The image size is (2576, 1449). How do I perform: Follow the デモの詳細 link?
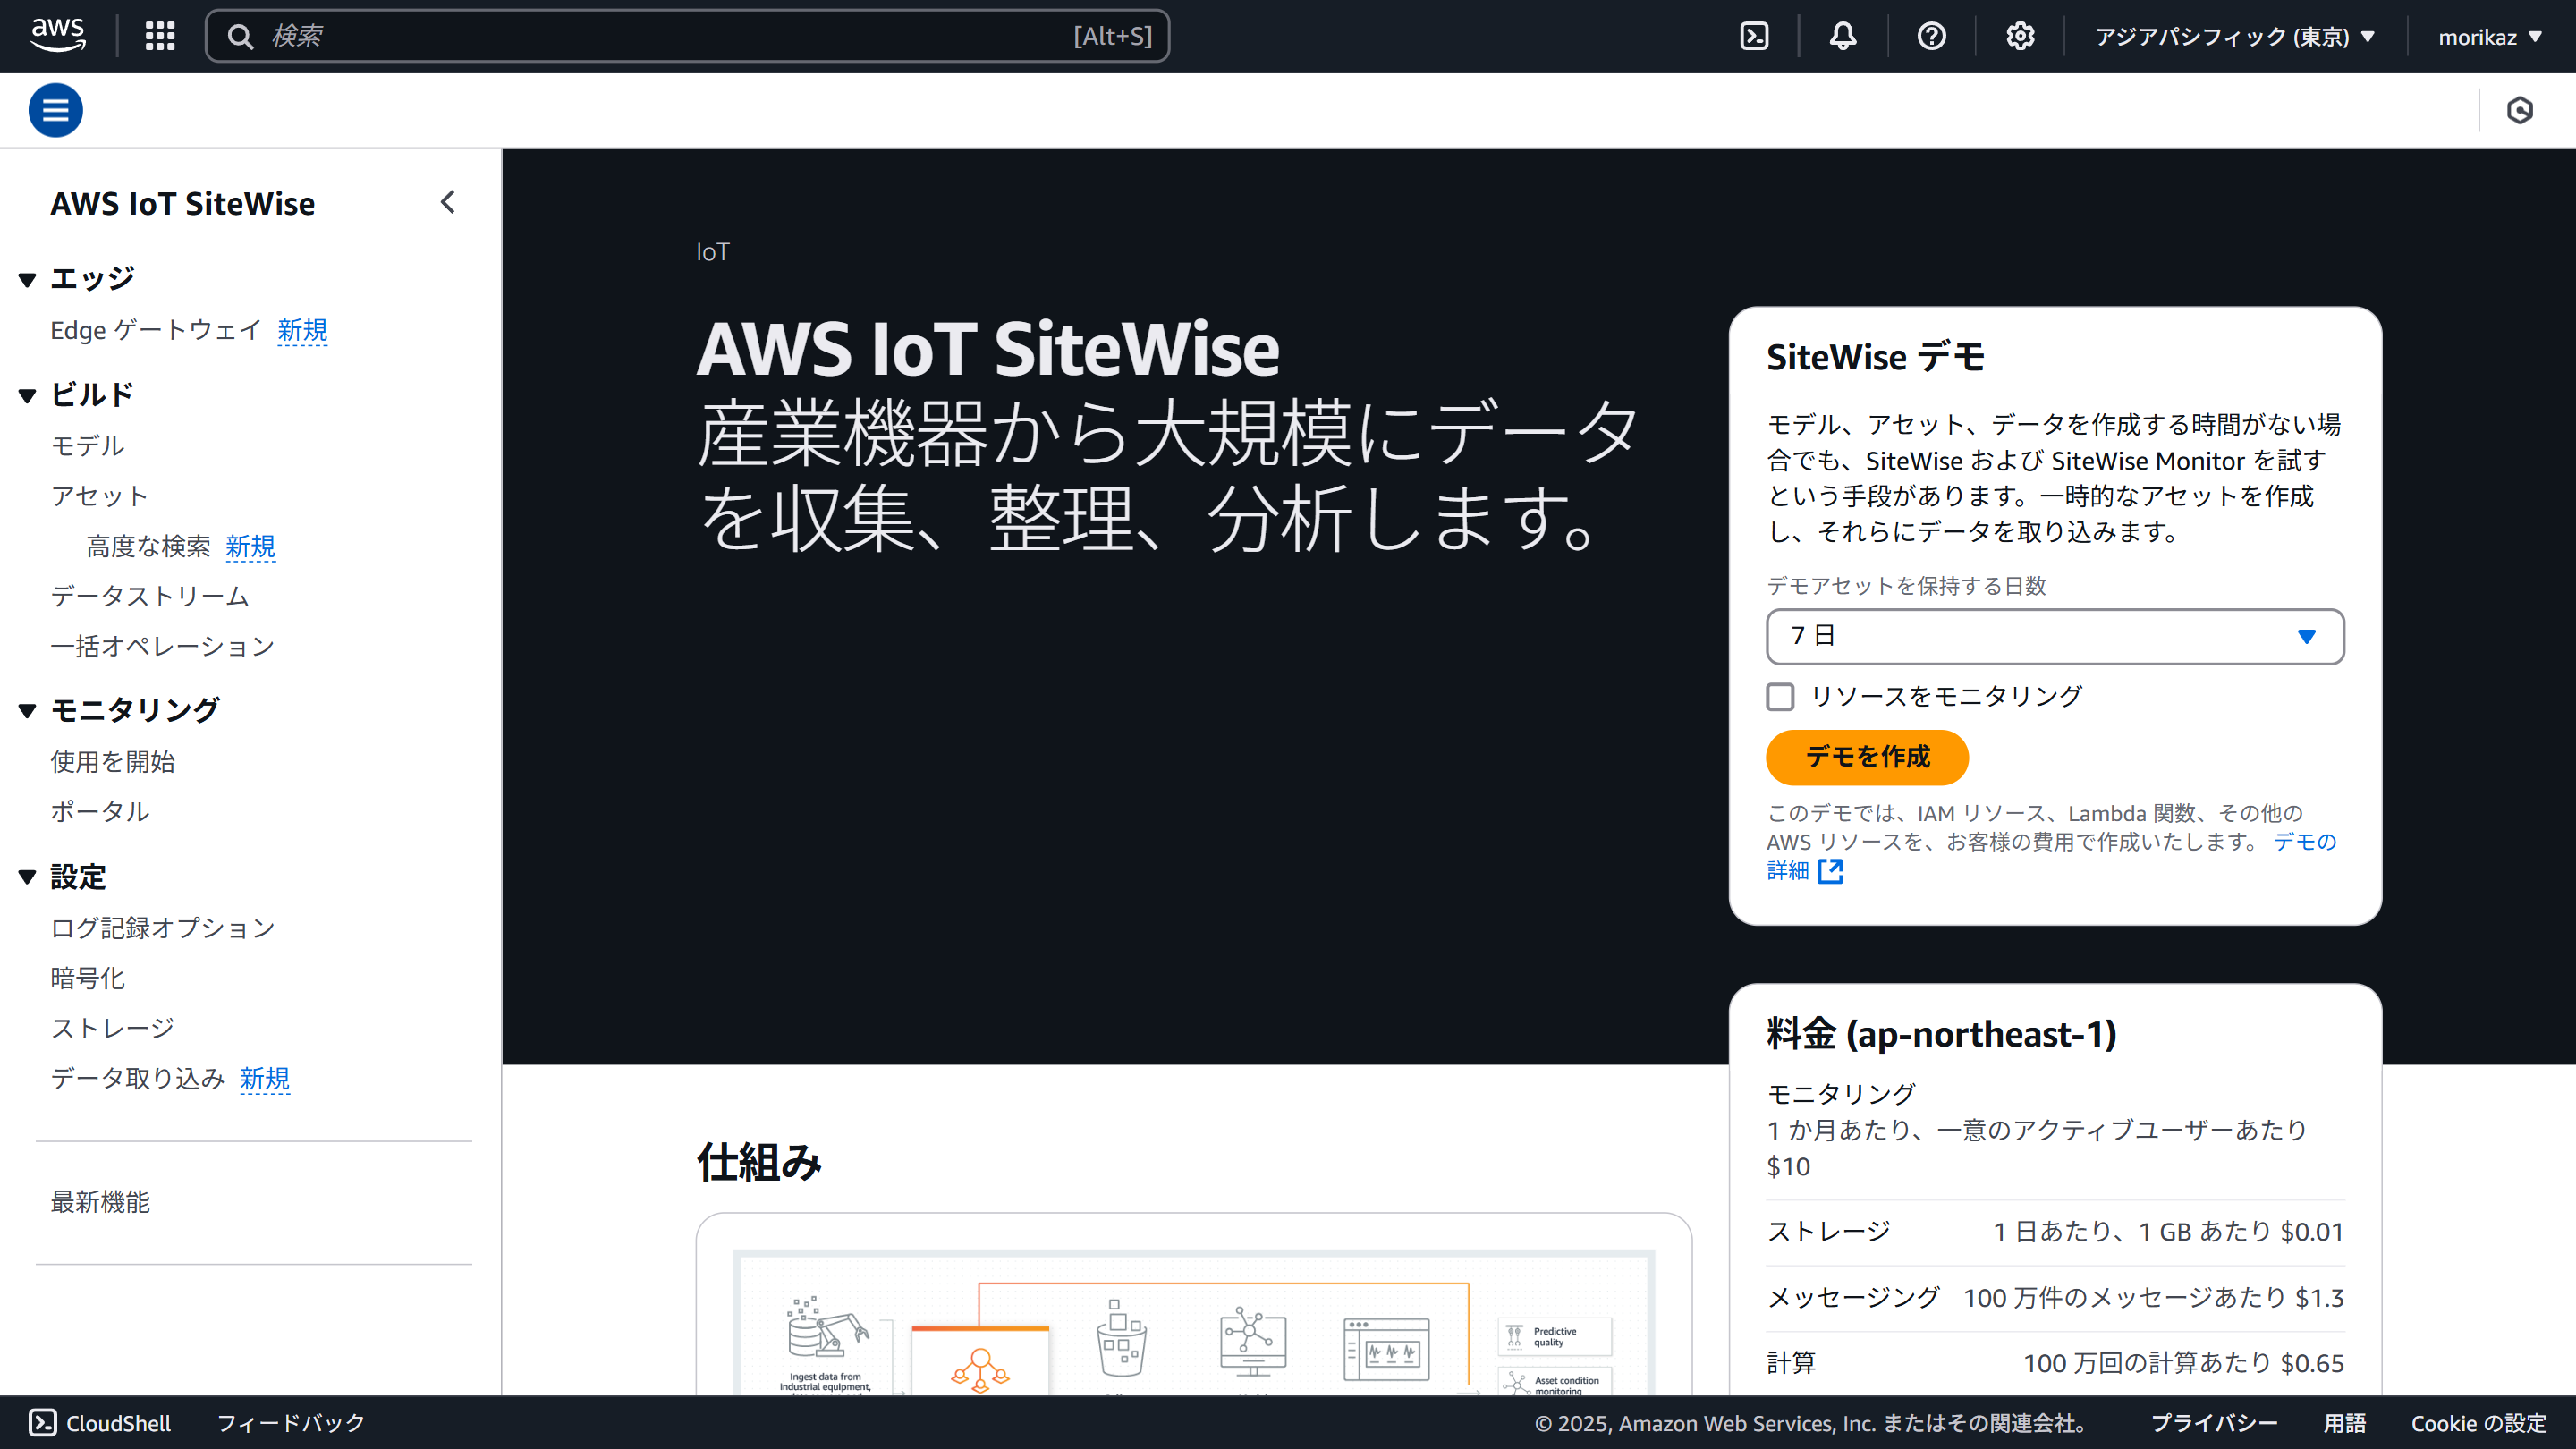pyautogui.click(x=2305, y=842)
